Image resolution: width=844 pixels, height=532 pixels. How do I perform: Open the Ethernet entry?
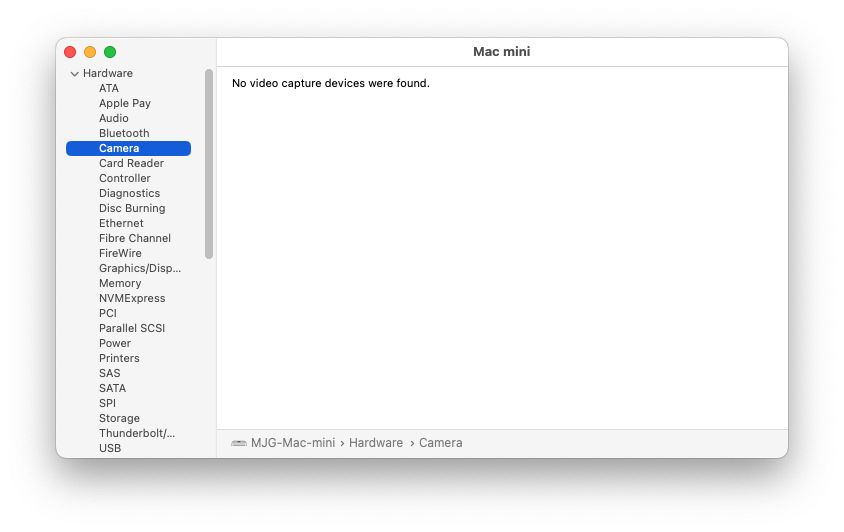pos(121,223)
